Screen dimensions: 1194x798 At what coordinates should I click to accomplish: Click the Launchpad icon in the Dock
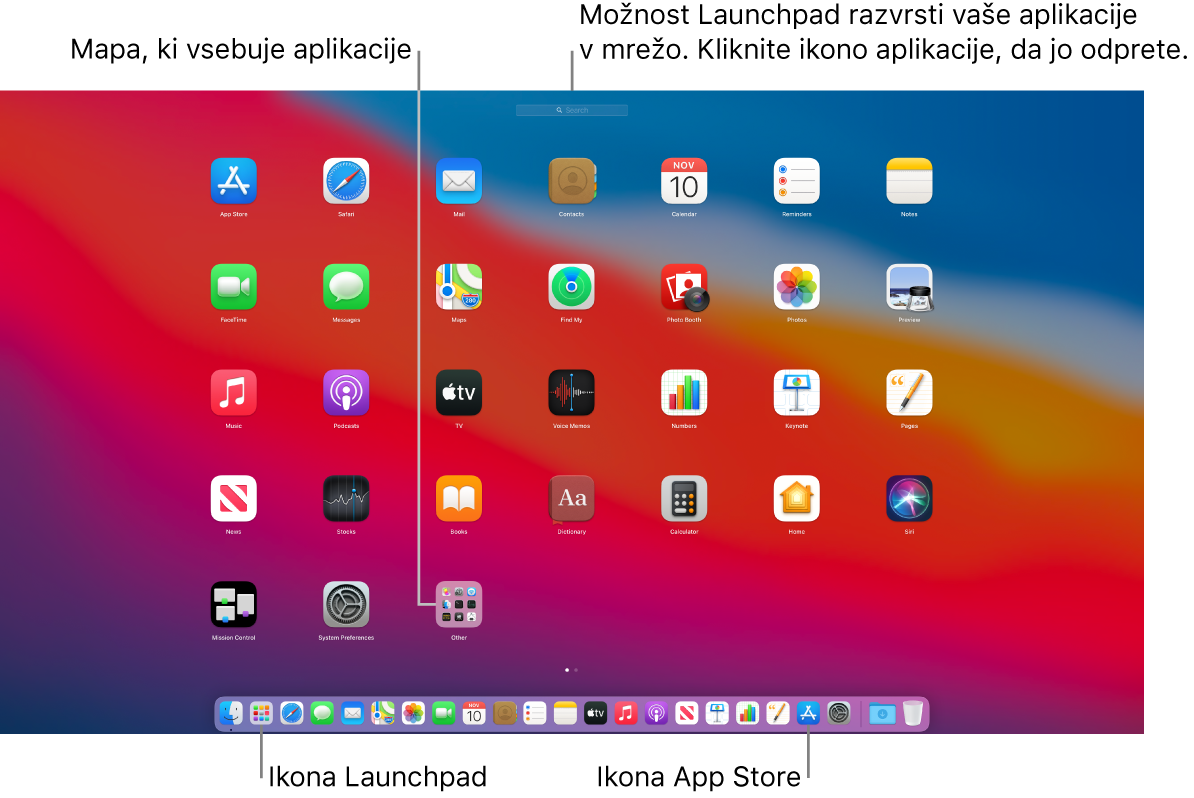pyautogui.click(x=261, y=713)
